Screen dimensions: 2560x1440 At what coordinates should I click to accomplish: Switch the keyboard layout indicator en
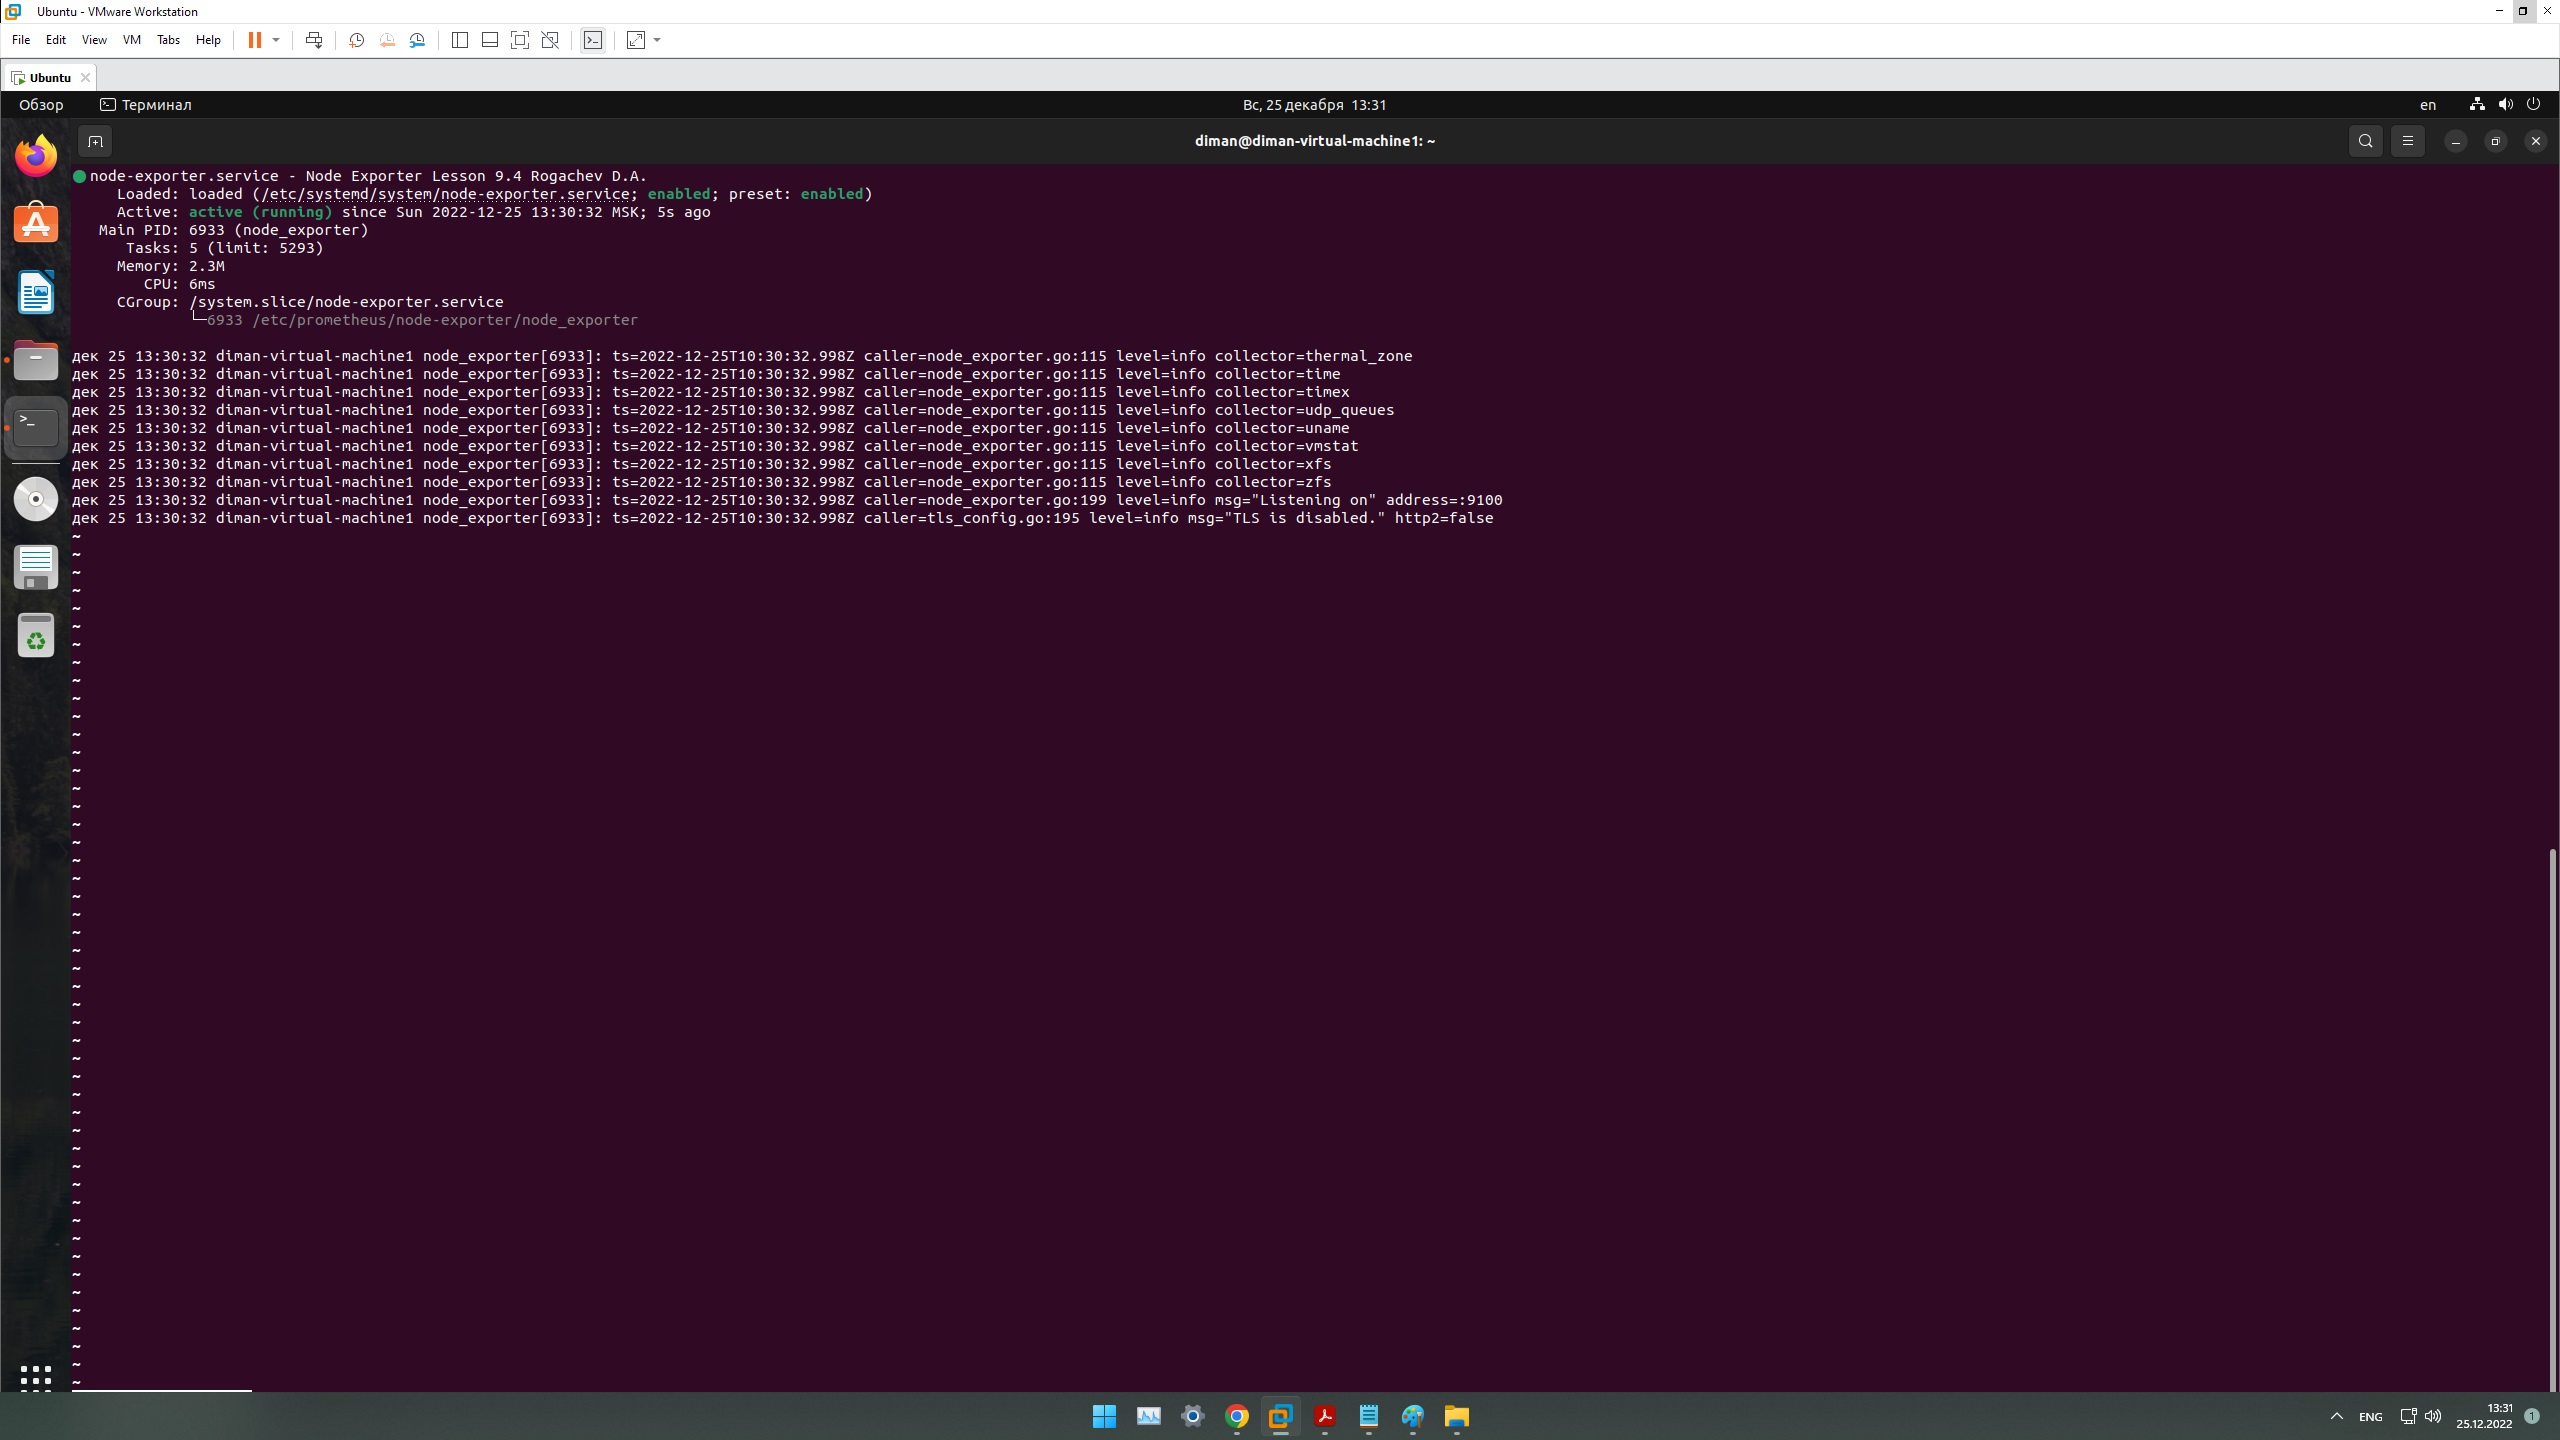pos(2428,104)
